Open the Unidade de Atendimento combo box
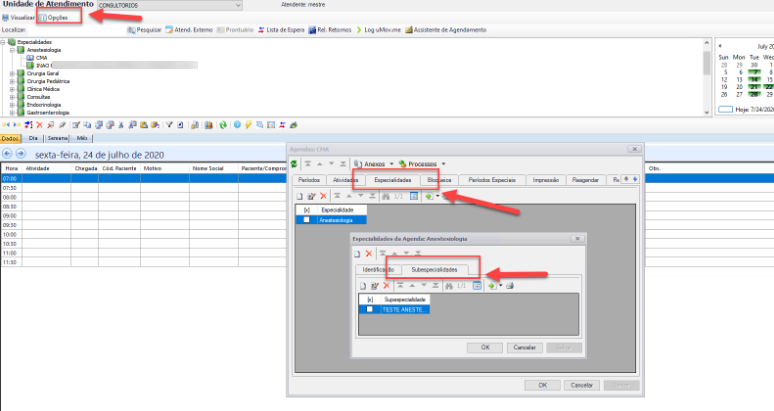Image resolution: width=774 pixels, height=411 pixels. [170, 5]
